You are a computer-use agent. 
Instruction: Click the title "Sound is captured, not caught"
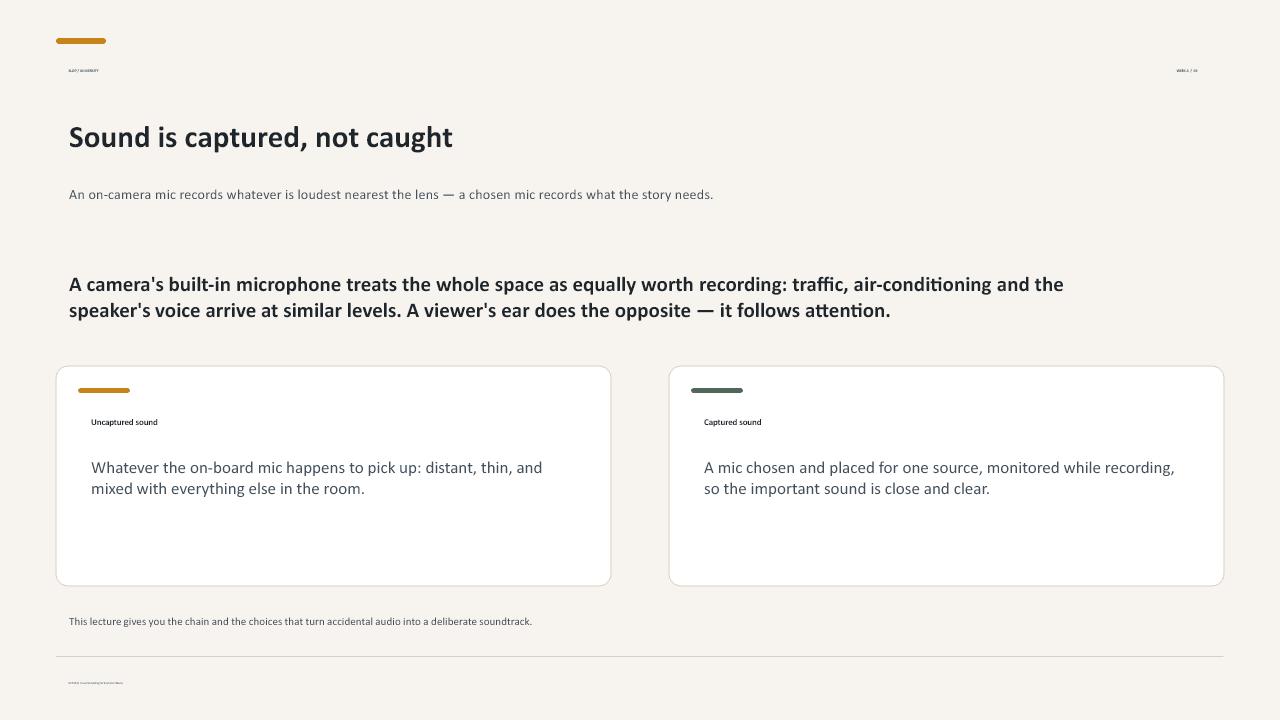coord(260,138)
